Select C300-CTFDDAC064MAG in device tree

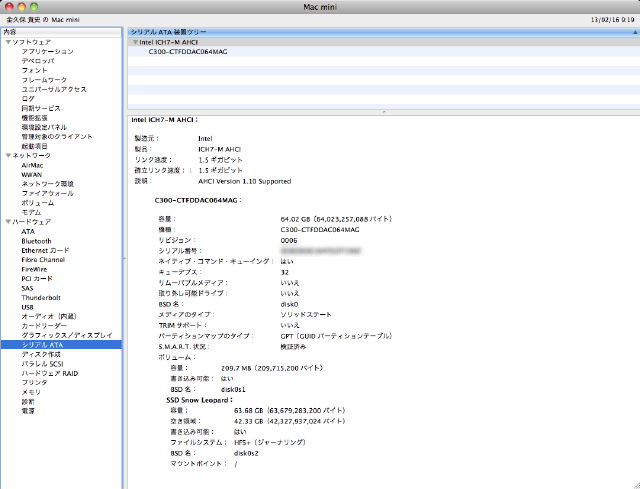(x=188, y=52)
